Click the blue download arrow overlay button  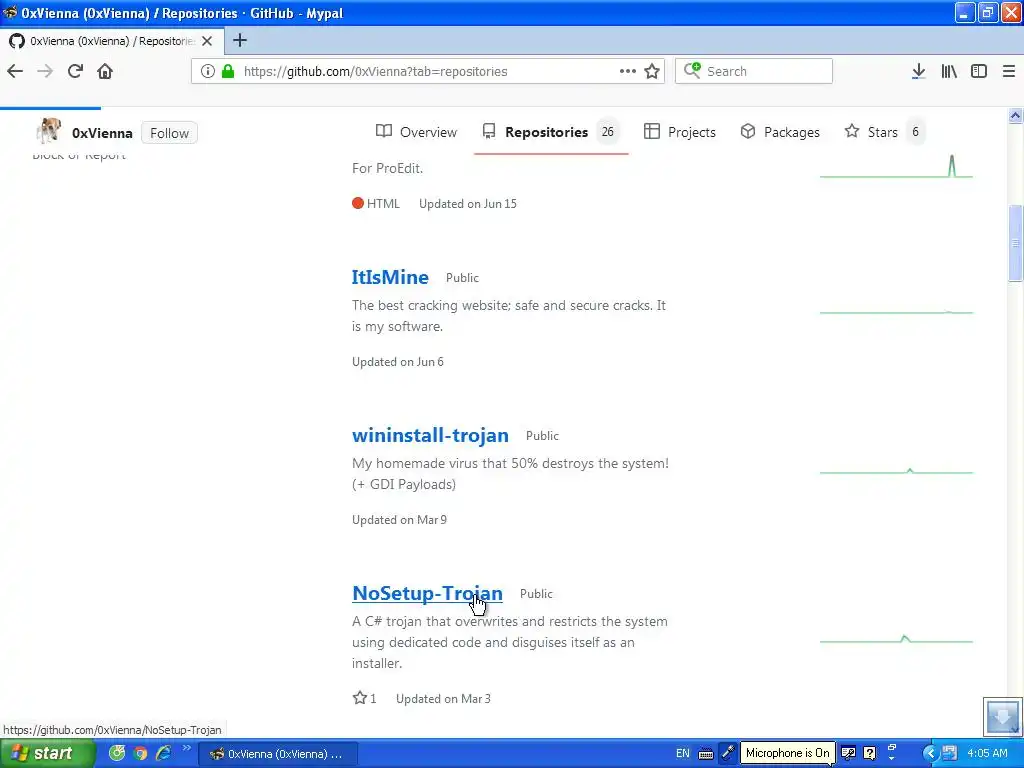point(1002,716)
